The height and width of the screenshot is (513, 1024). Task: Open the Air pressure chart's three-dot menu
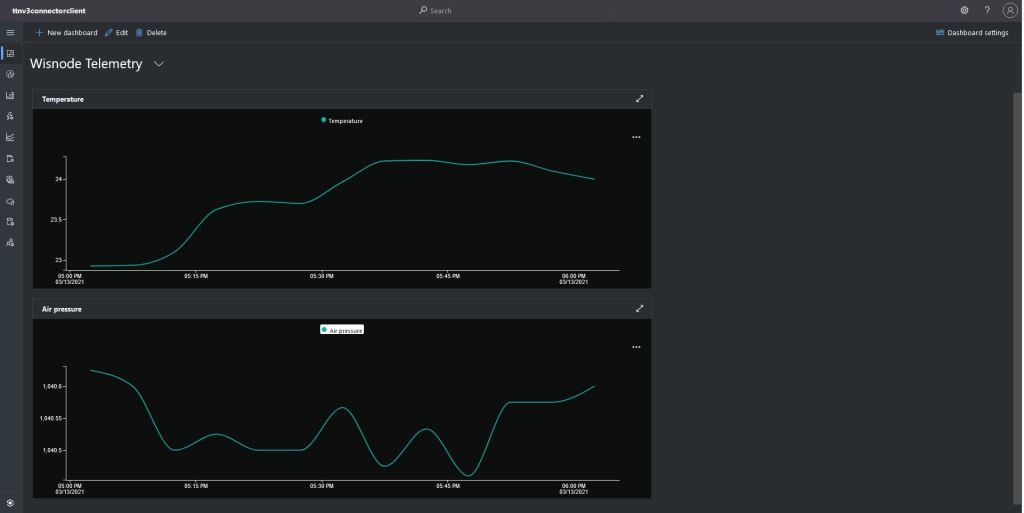pyautogui.click(x=636, y=347)
